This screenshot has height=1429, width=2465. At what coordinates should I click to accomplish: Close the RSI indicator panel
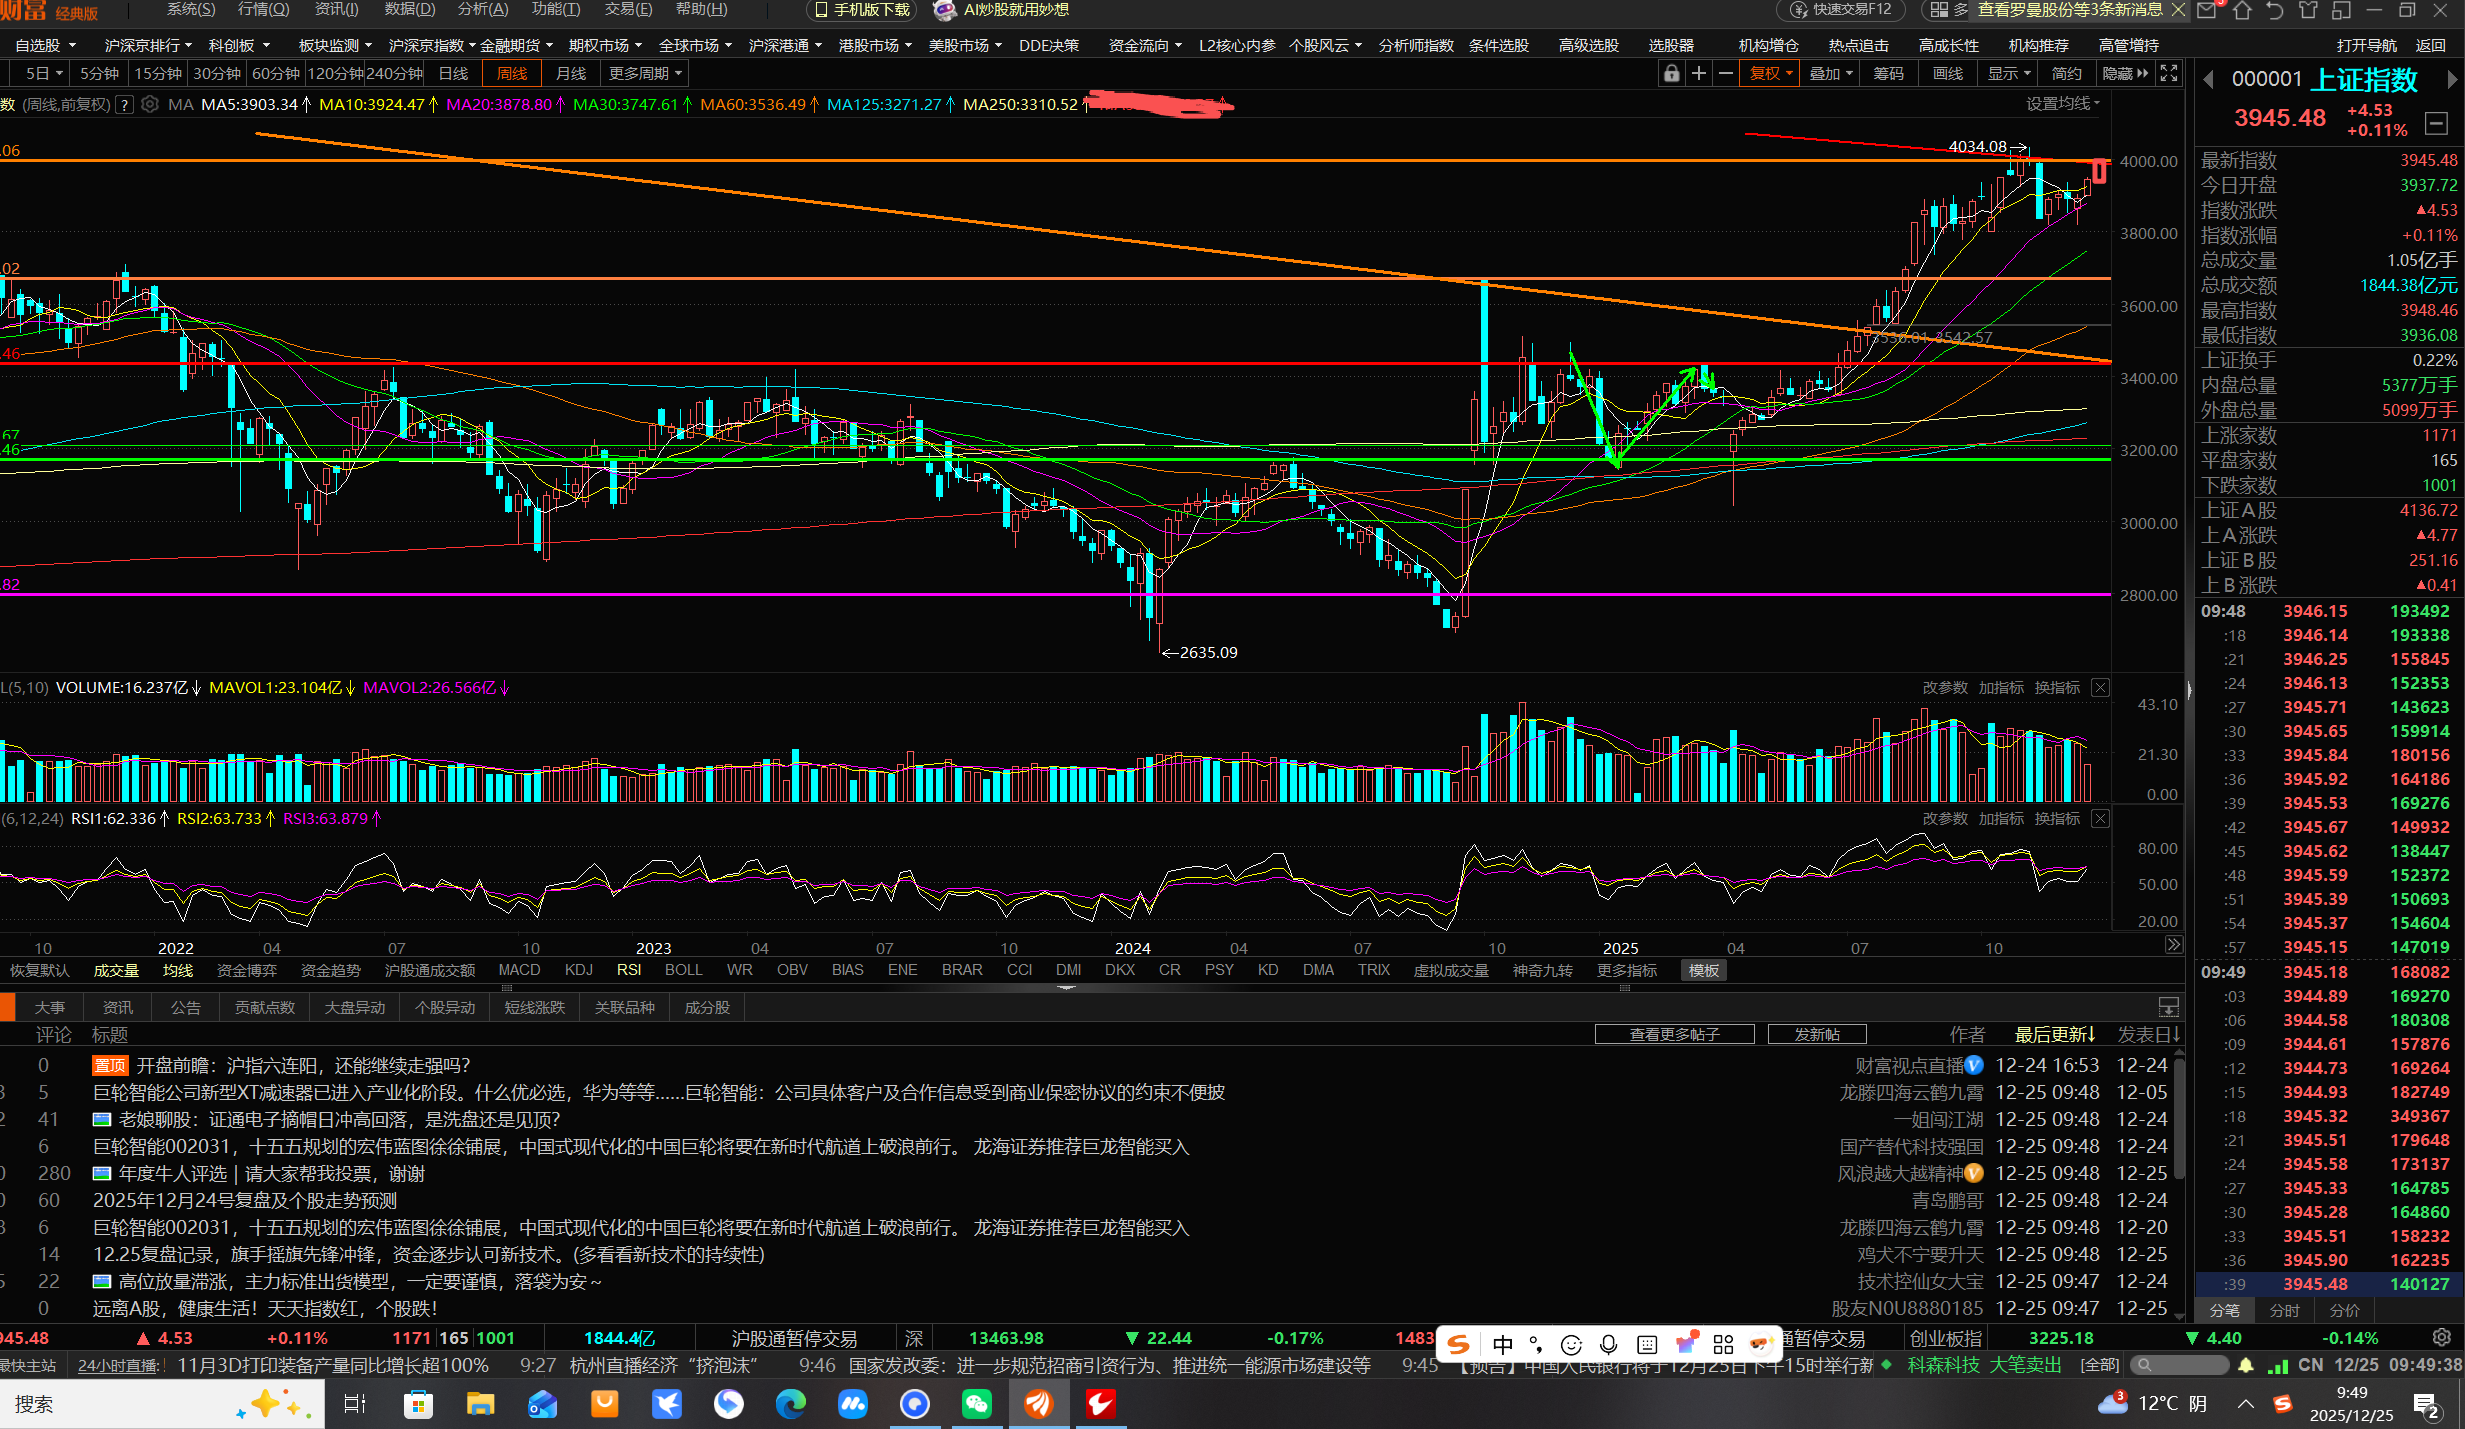(2101, 819)
